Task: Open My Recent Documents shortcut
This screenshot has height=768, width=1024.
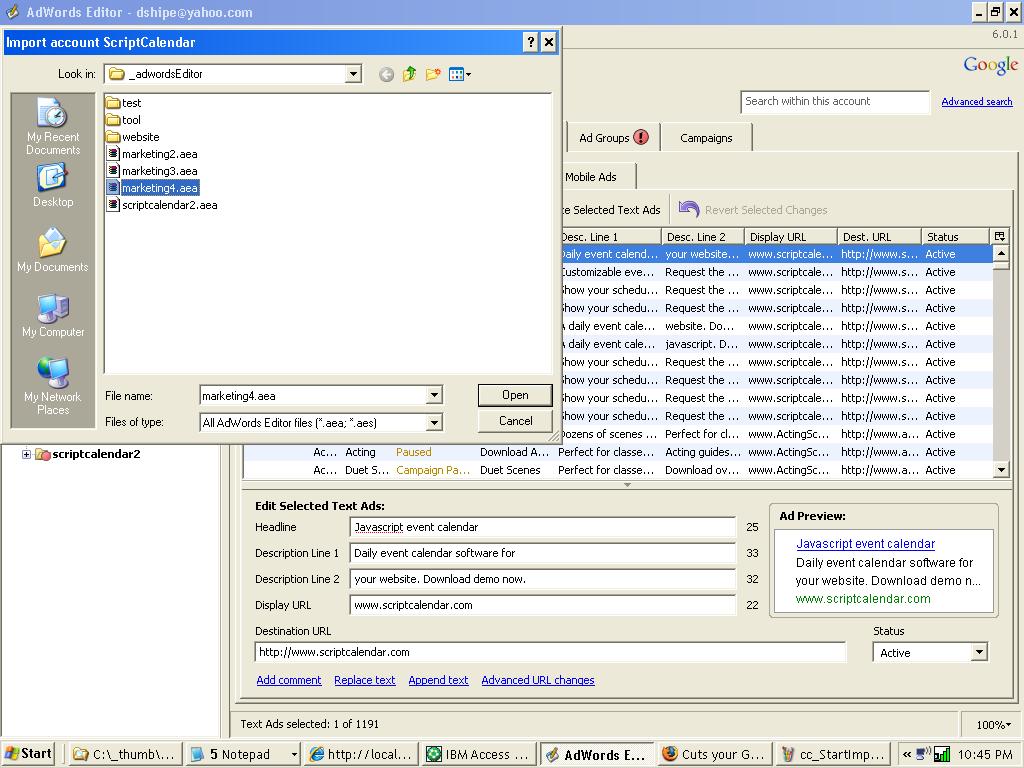Action: 53,127
